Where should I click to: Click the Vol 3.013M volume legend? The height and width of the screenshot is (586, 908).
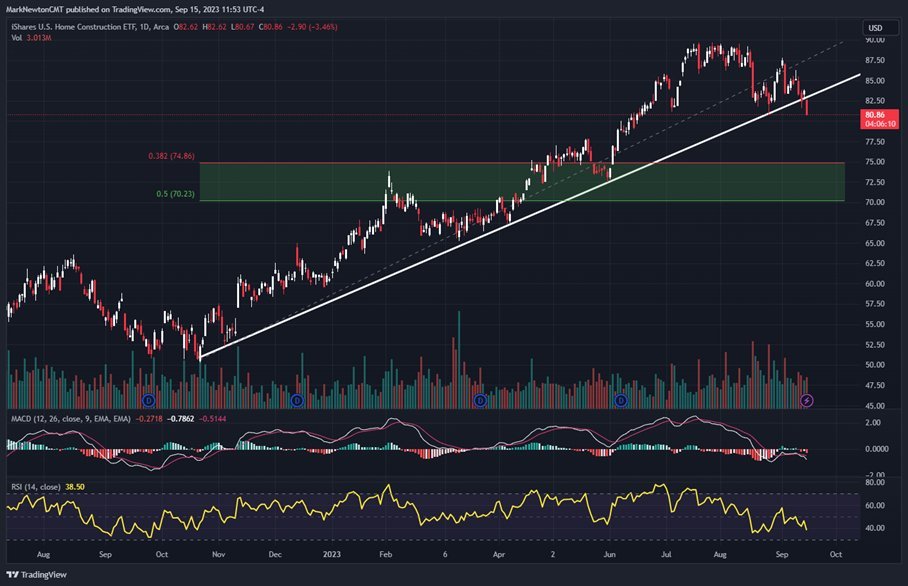tap(31, 38)
